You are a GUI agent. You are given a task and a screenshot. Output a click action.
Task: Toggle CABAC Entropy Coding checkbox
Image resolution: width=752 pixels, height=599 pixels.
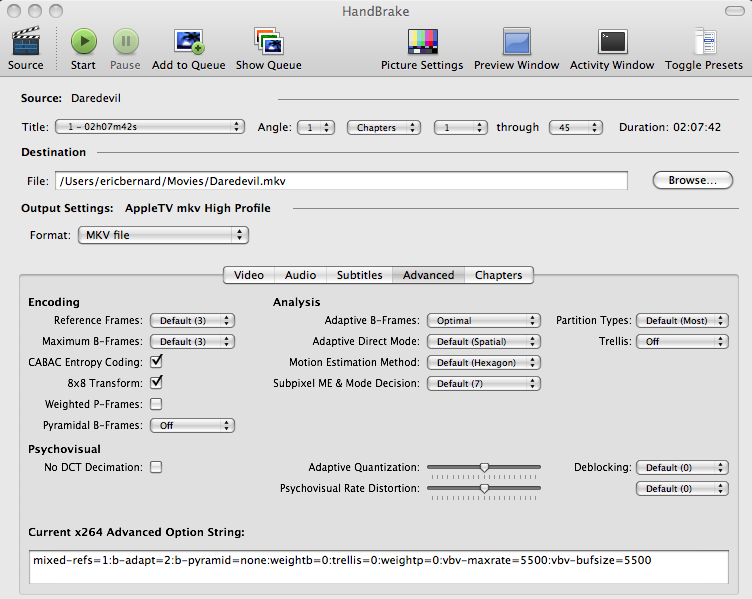point(156,361)
